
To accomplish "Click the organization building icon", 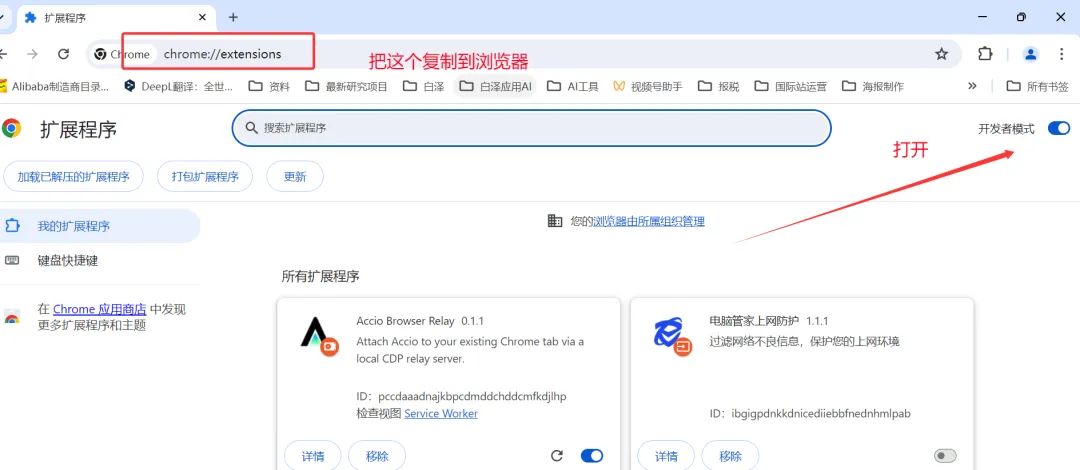I will (x=554, y=221).
